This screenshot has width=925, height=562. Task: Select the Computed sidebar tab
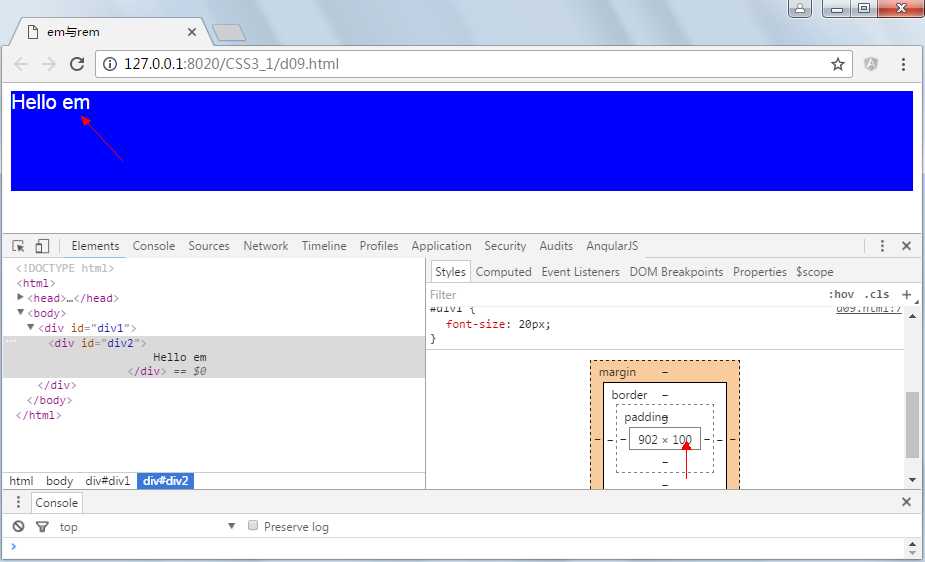pyautogui.click(x=503, y=272)
